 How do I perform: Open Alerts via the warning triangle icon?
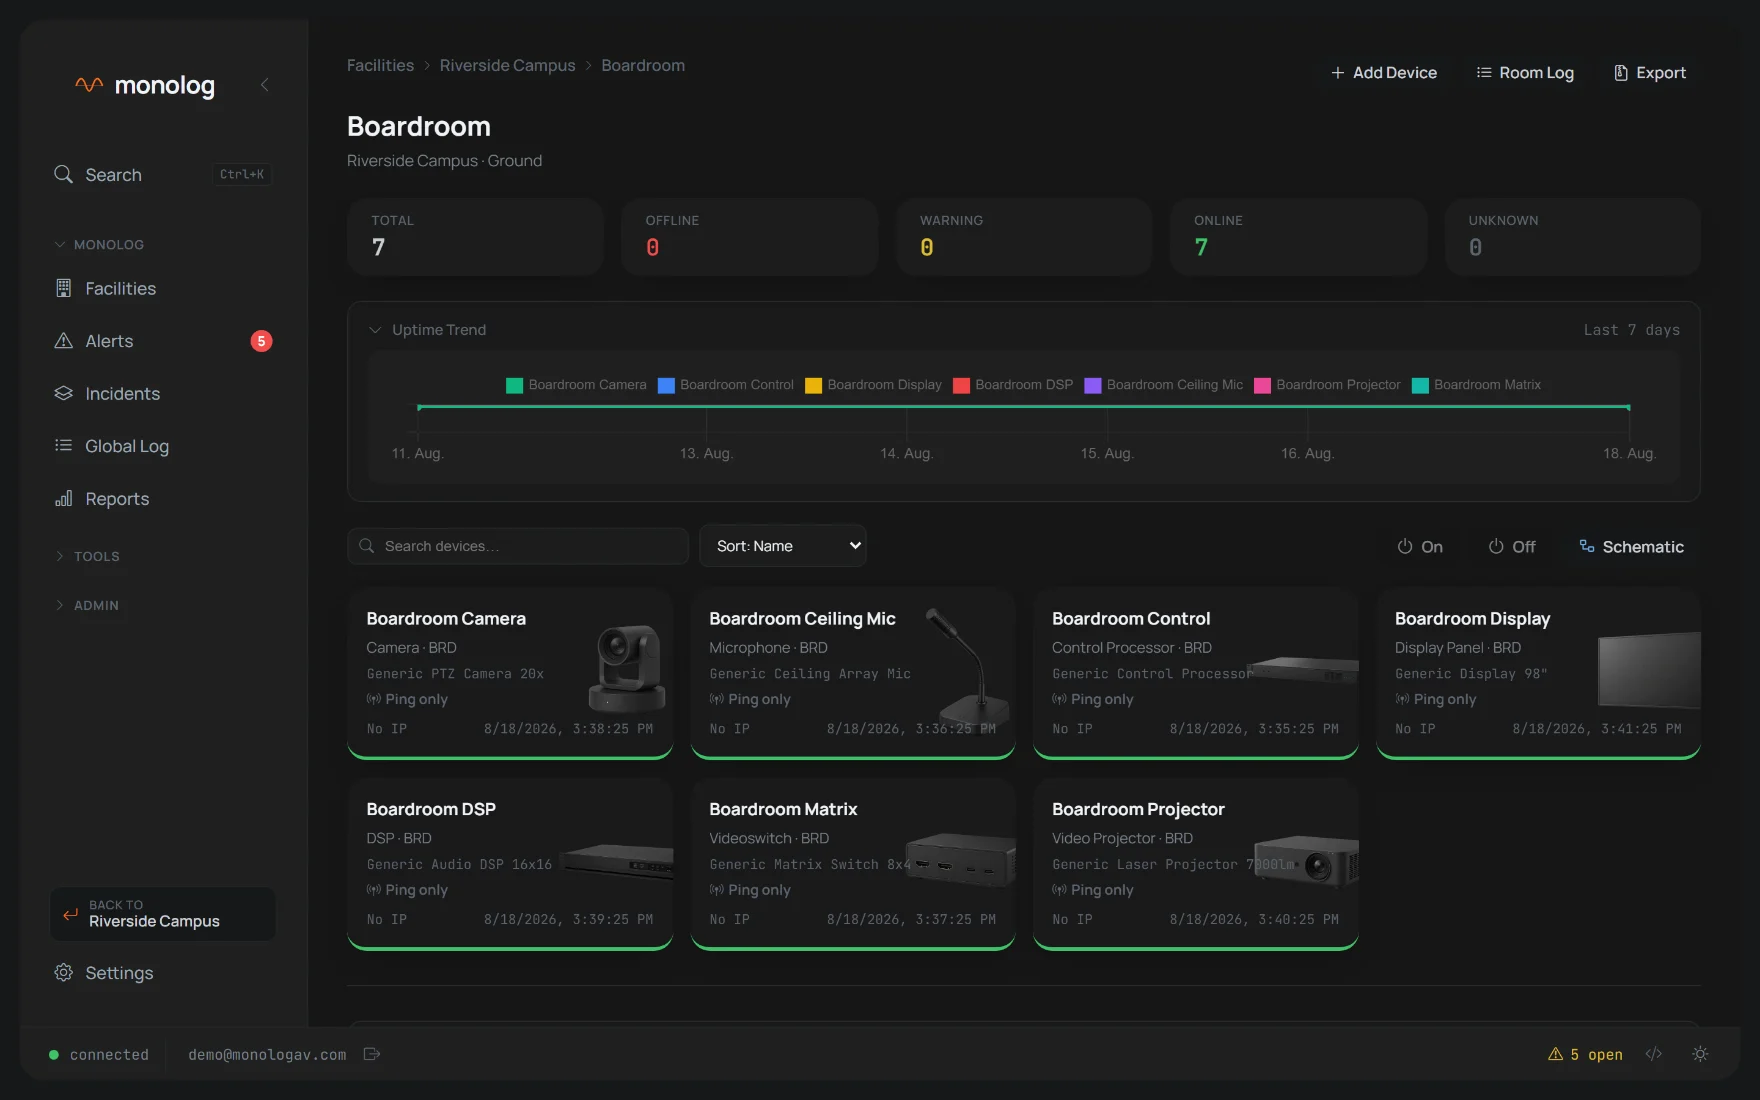click(63, 341)
